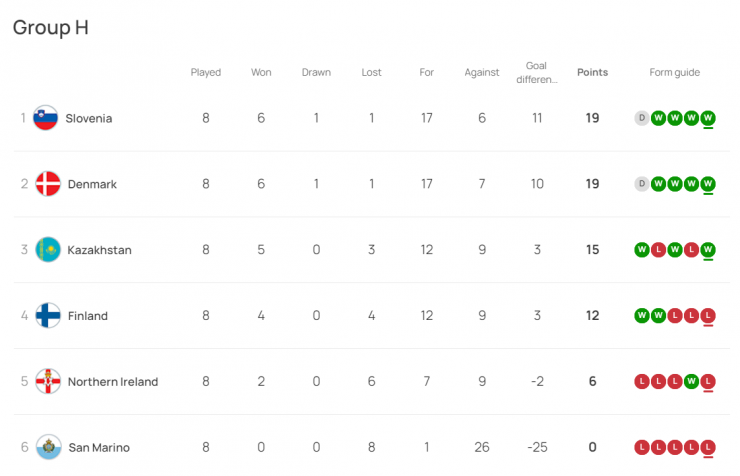740x476 pixels.
Task: Select the Kazakhstan team name
Action: 99,250
